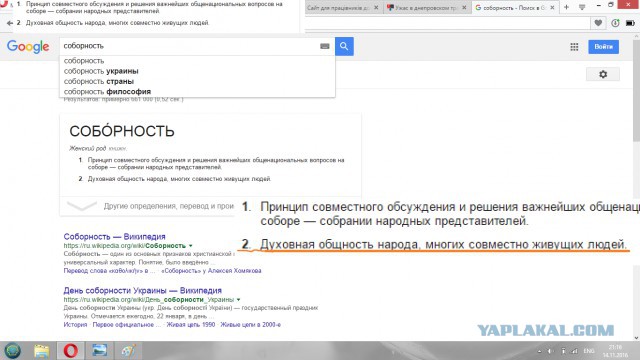Click the Opera taskbar icon

point(70,351)
